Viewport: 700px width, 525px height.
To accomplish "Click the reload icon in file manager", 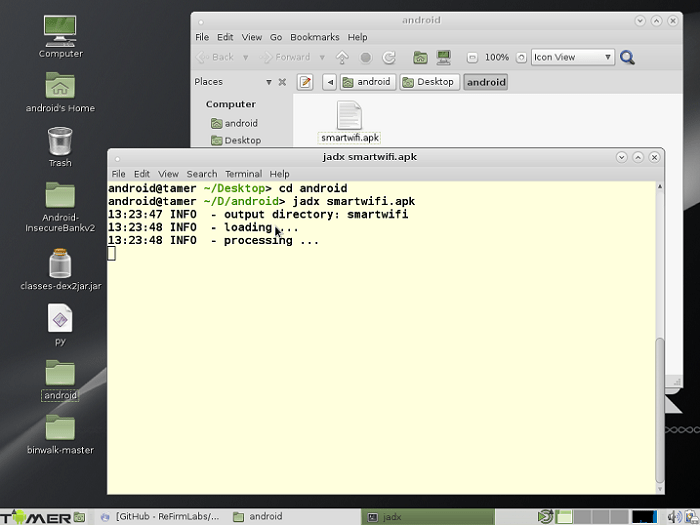I will [389, 58].
